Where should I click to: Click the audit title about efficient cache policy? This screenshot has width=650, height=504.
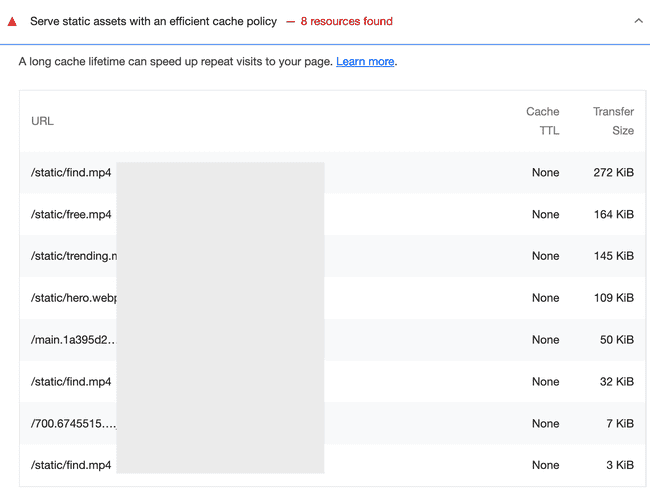tap(153, 21)
